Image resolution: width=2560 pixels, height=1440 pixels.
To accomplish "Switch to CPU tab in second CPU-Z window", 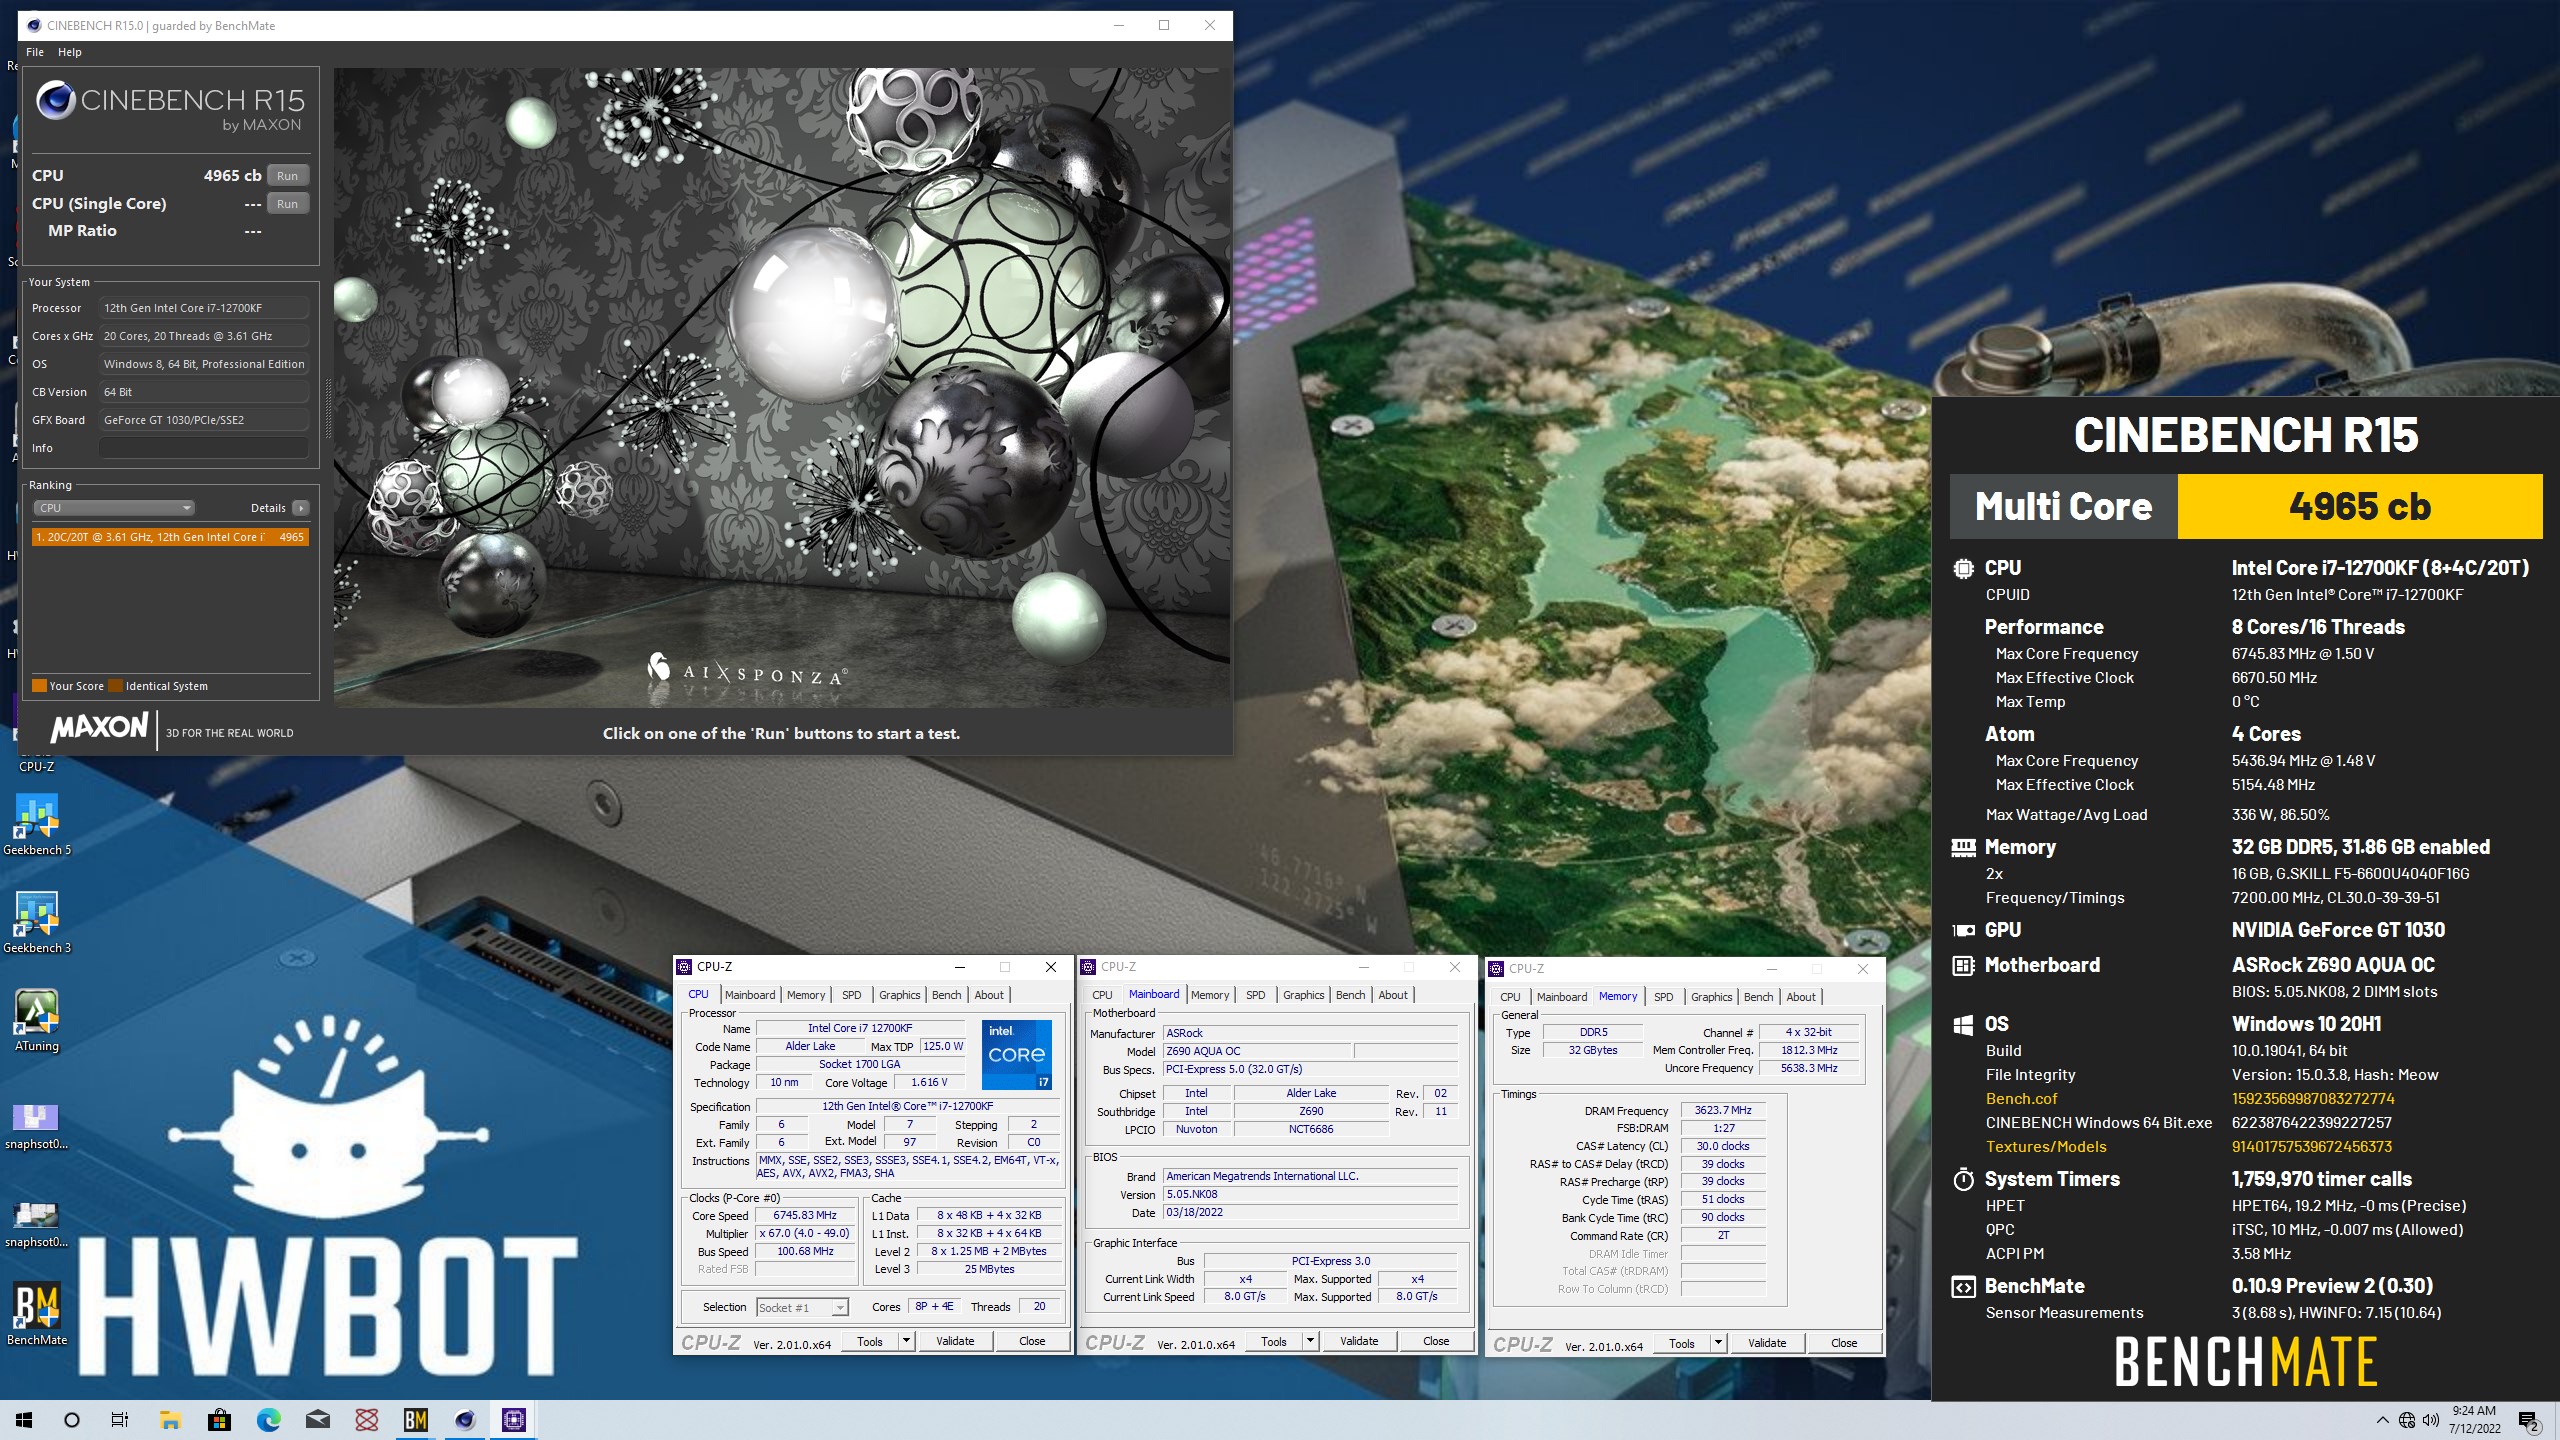I will point(1102,995).
